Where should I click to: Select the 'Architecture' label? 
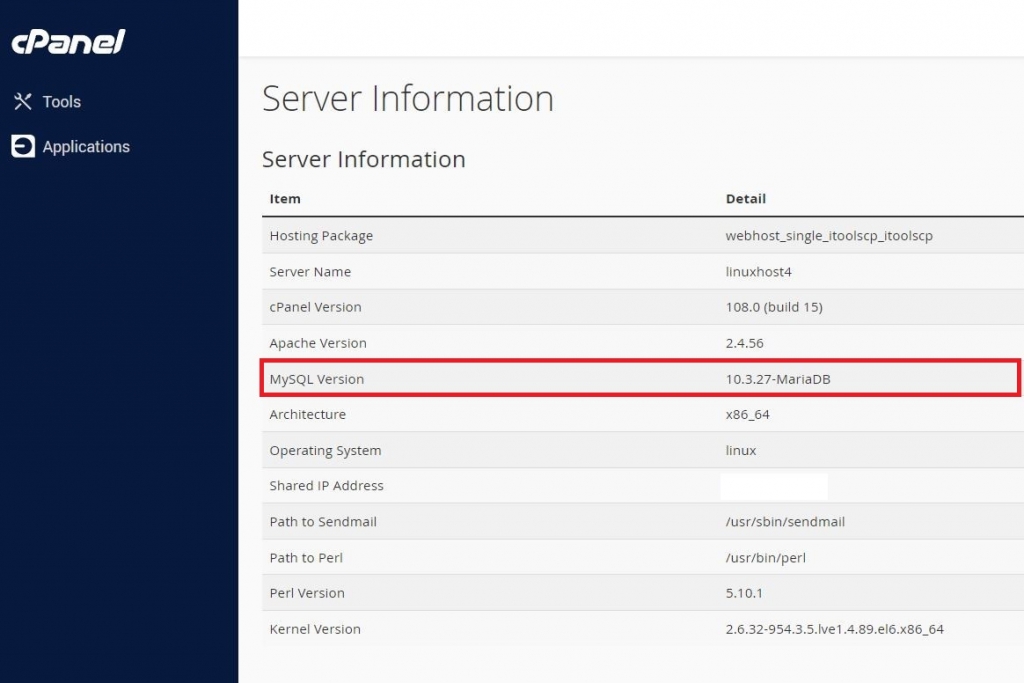pos(308,414)
